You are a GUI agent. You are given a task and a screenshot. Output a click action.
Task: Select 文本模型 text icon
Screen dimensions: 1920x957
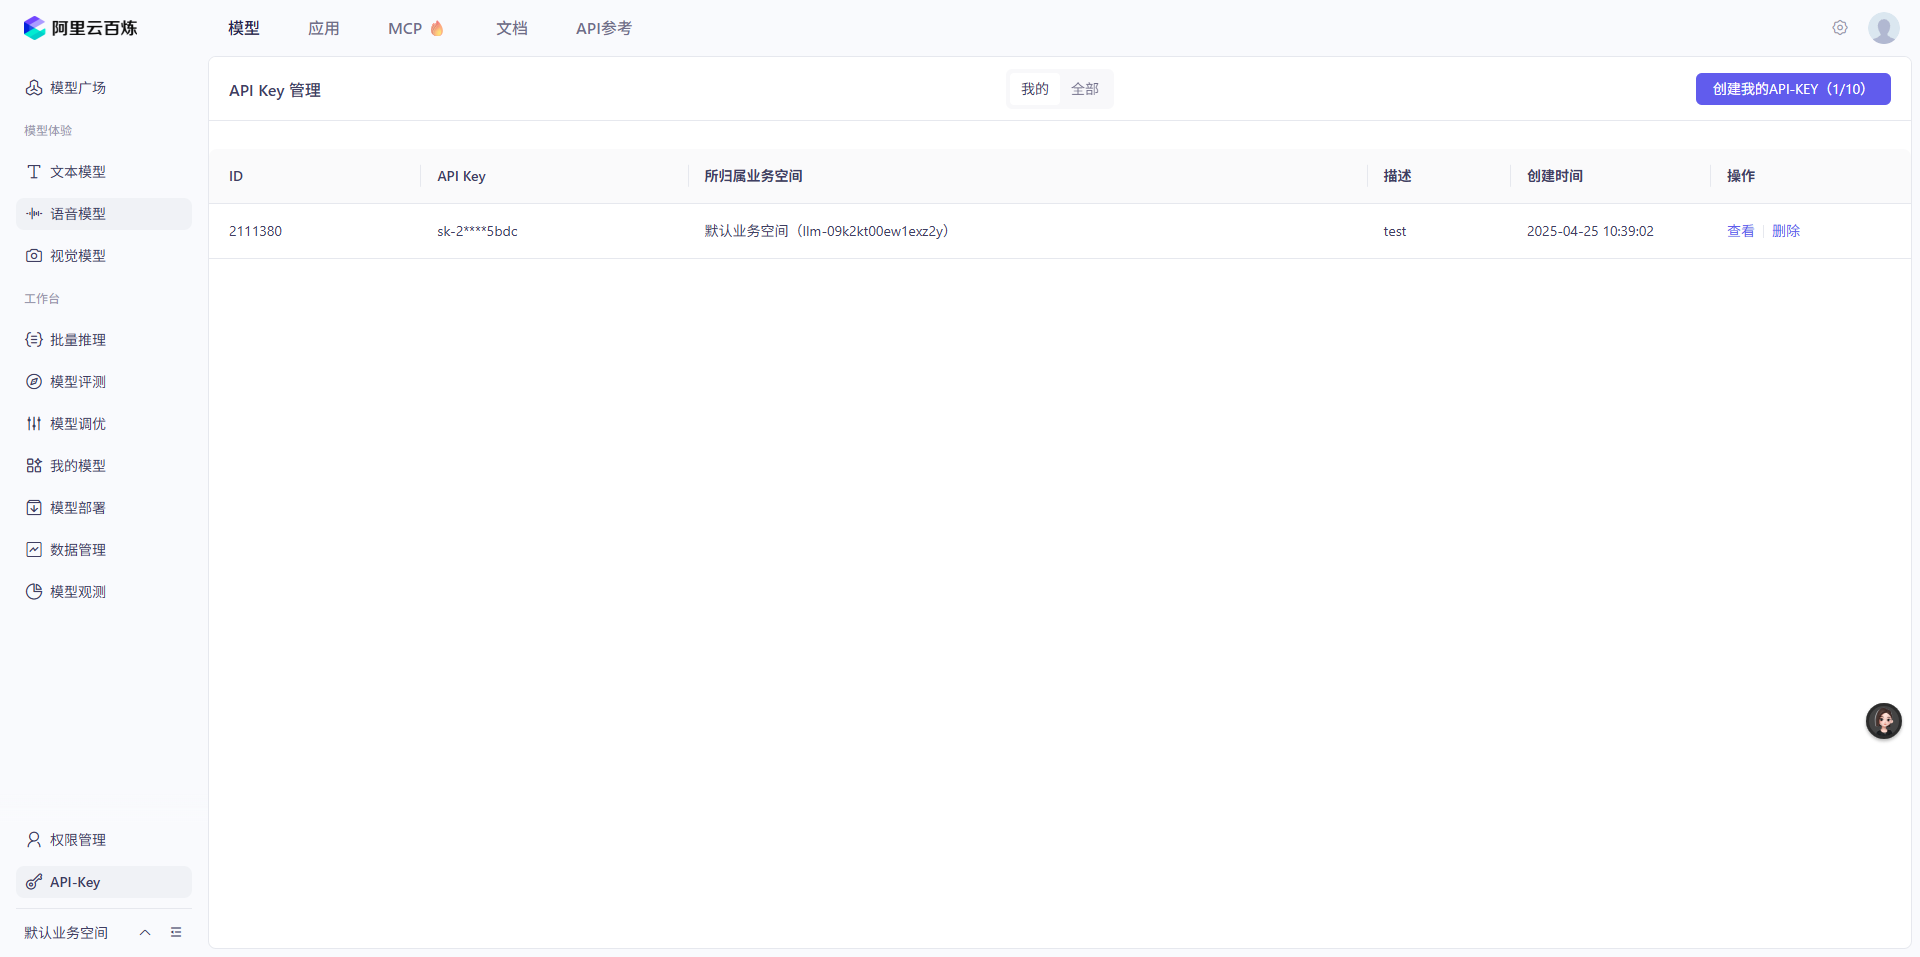[34, 172]
